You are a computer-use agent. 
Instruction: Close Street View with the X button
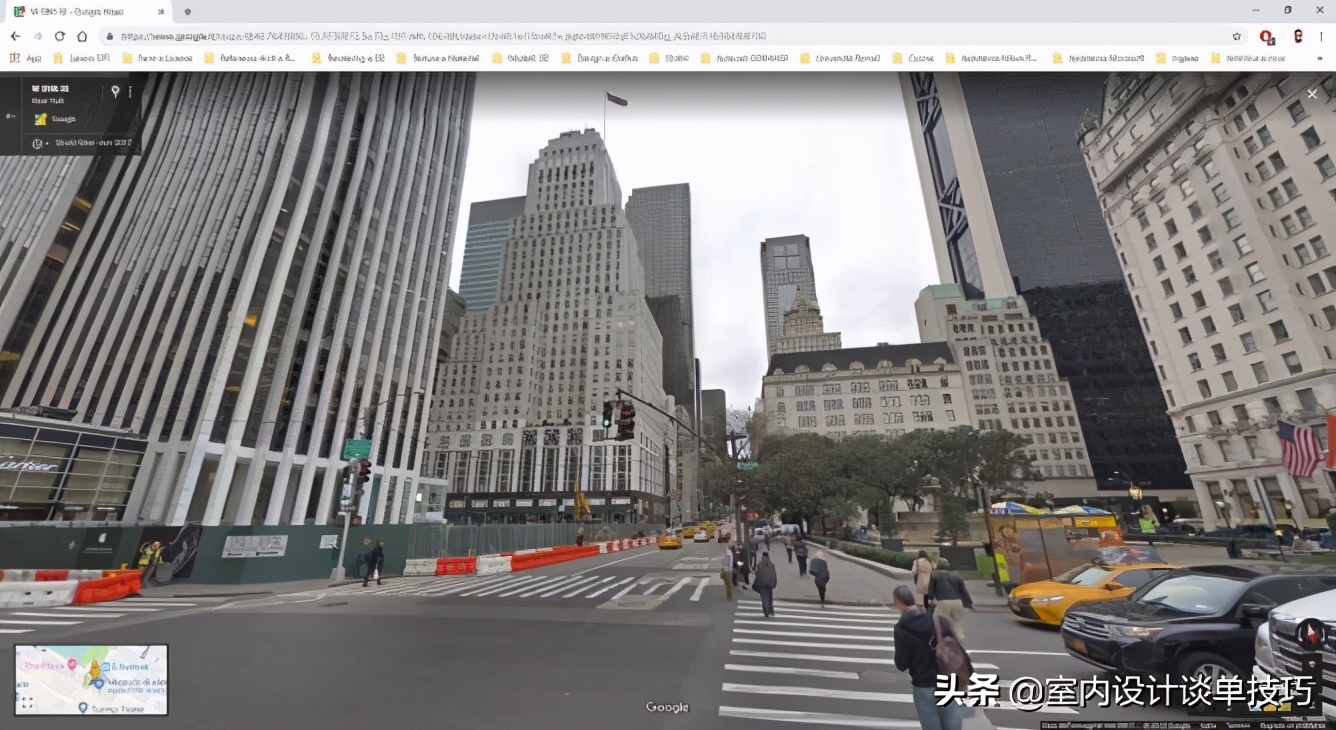click(x=1312, y=94)
